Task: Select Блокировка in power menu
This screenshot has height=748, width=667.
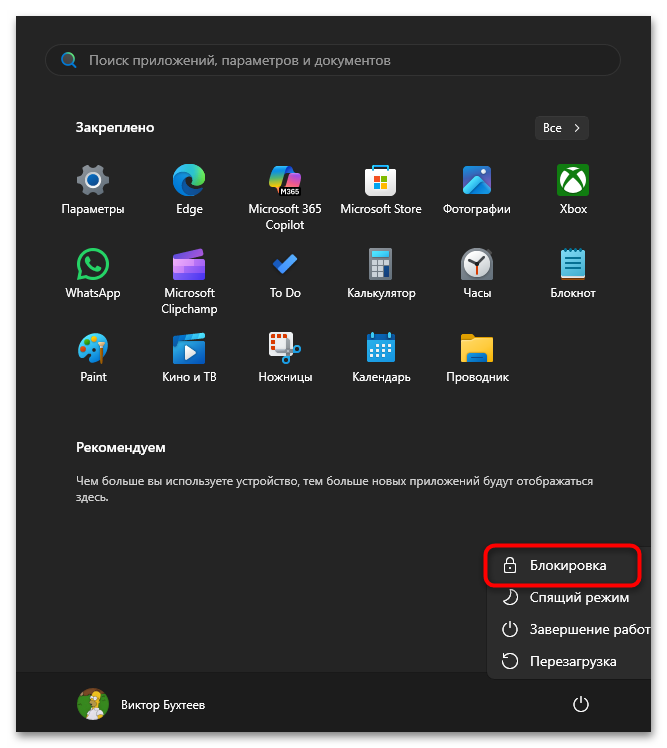Action: pyautogui.click(x=563, y=566)
